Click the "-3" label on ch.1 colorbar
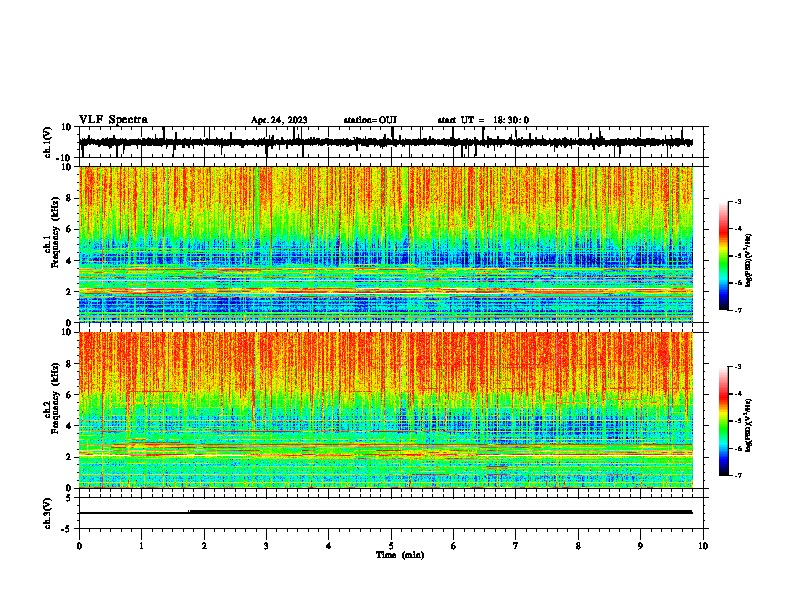This screenshot has width=792, height=612. pos(738,202)
